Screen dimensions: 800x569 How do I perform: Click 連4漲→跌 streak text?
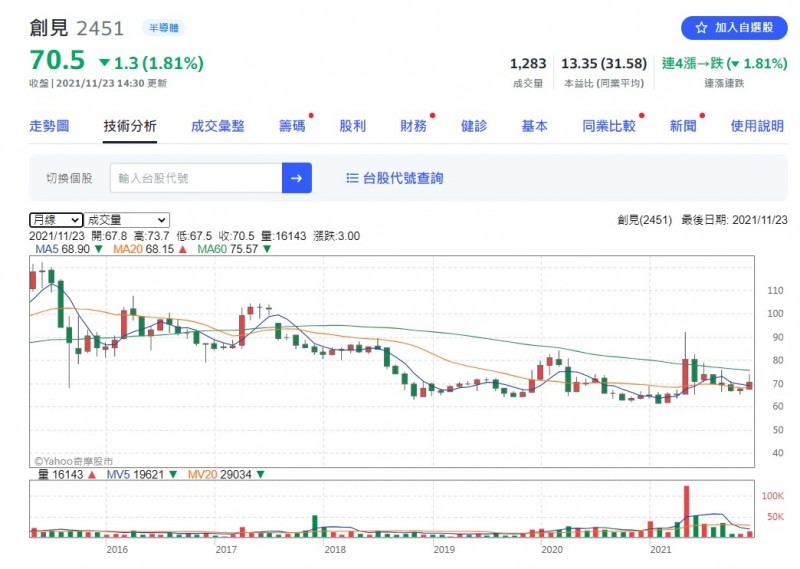724,64
